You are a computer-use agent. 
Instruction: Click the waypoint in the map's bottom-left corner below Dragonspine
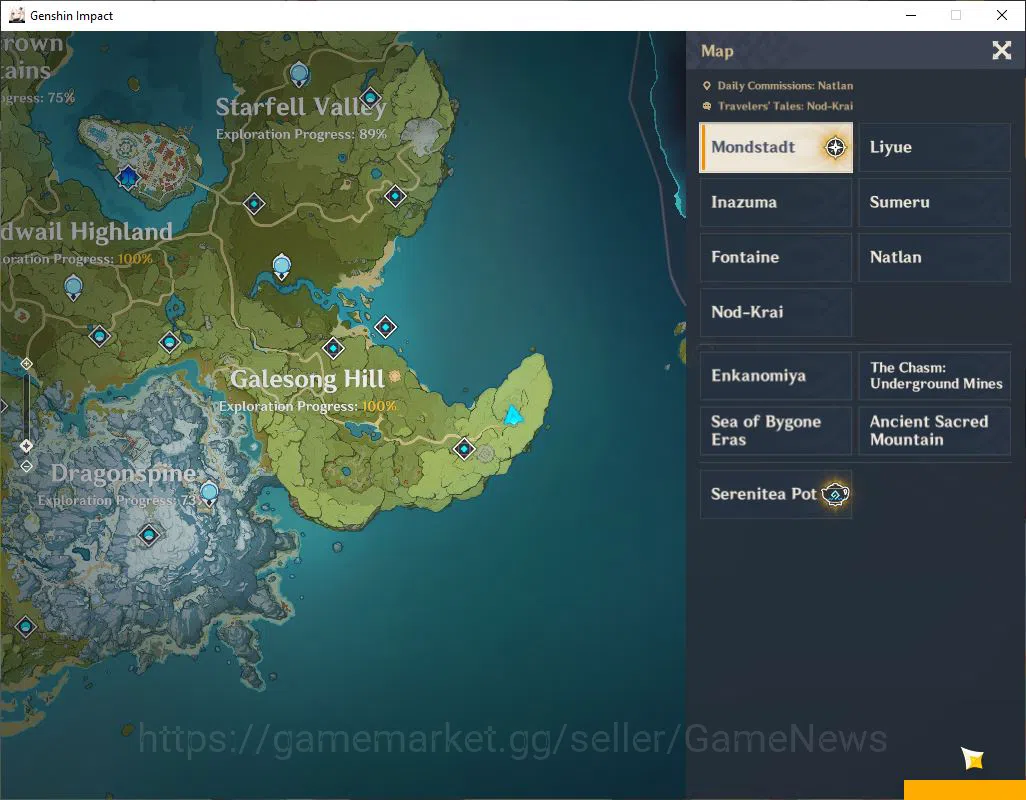pyautogui.click(x=26, y=627)
